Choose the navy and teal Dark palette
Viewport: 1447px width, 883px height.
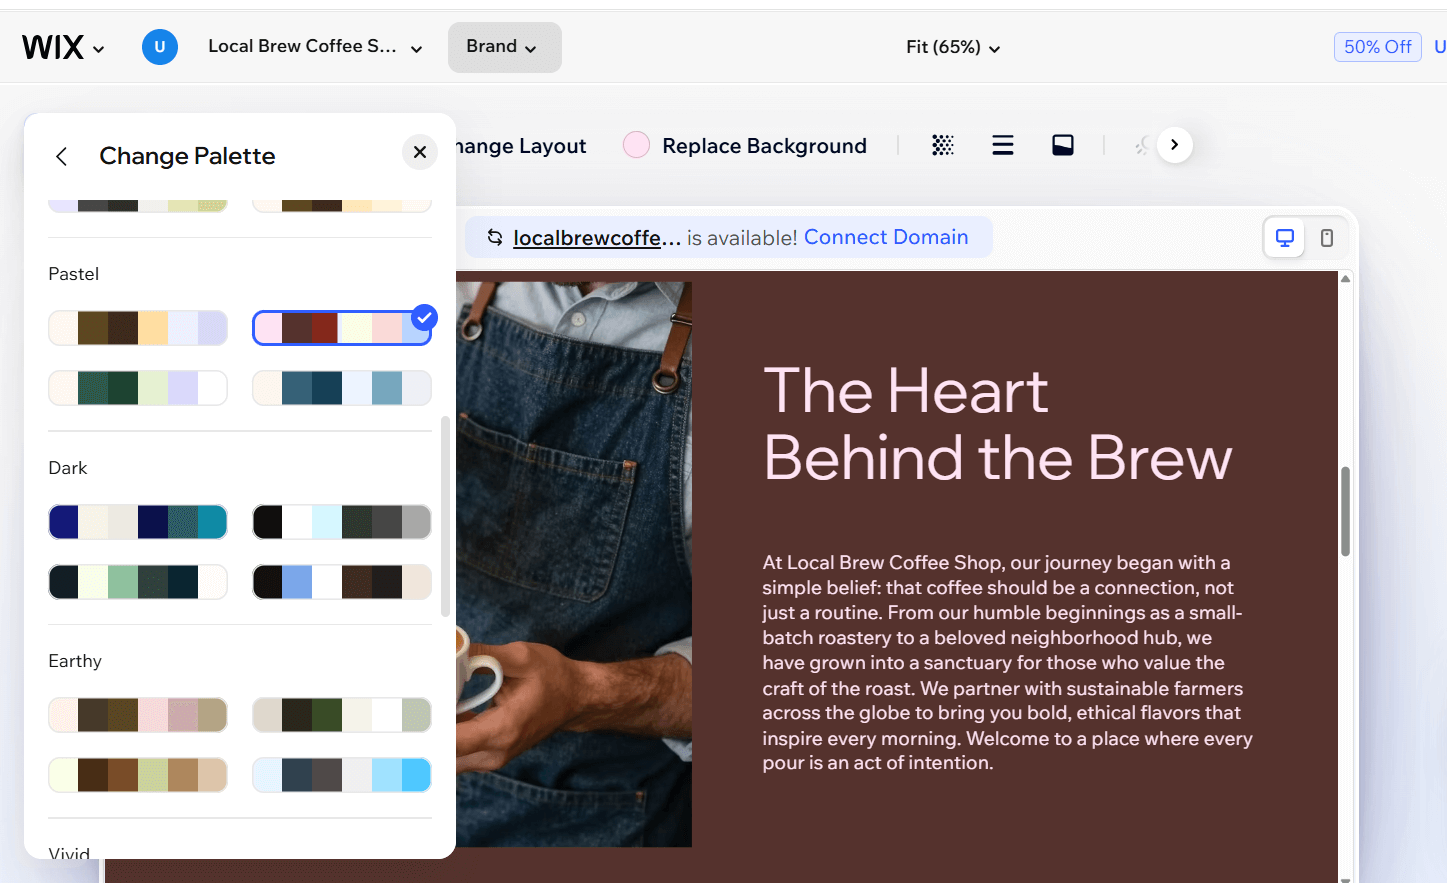coord(138,522)
